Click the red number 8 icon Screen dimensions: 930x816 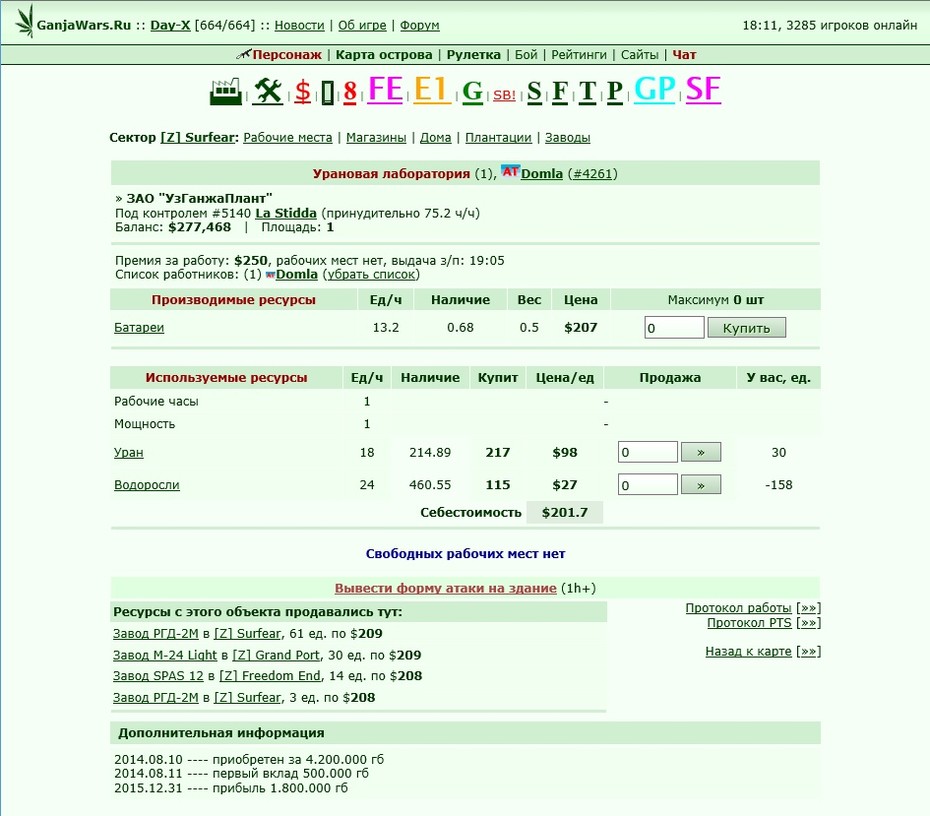click(x=350, y=93)
